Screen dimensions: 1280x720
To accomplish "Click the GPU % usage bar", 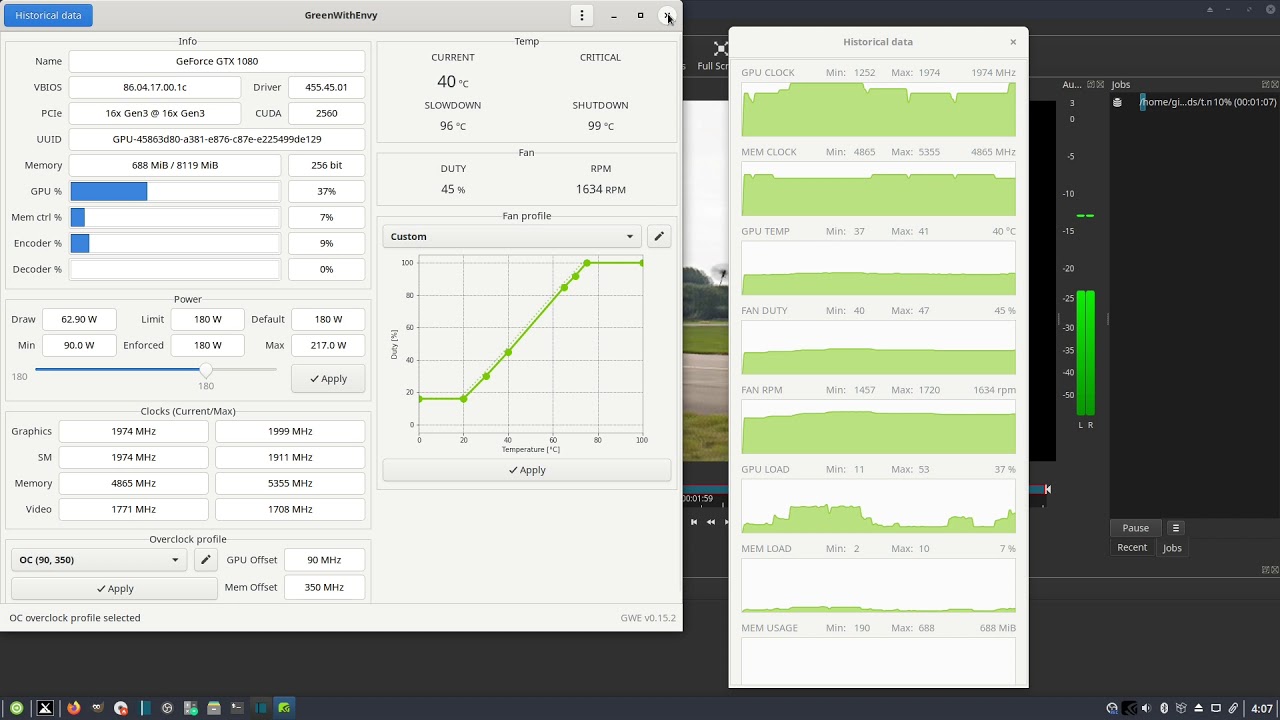I will coord(175,191).
